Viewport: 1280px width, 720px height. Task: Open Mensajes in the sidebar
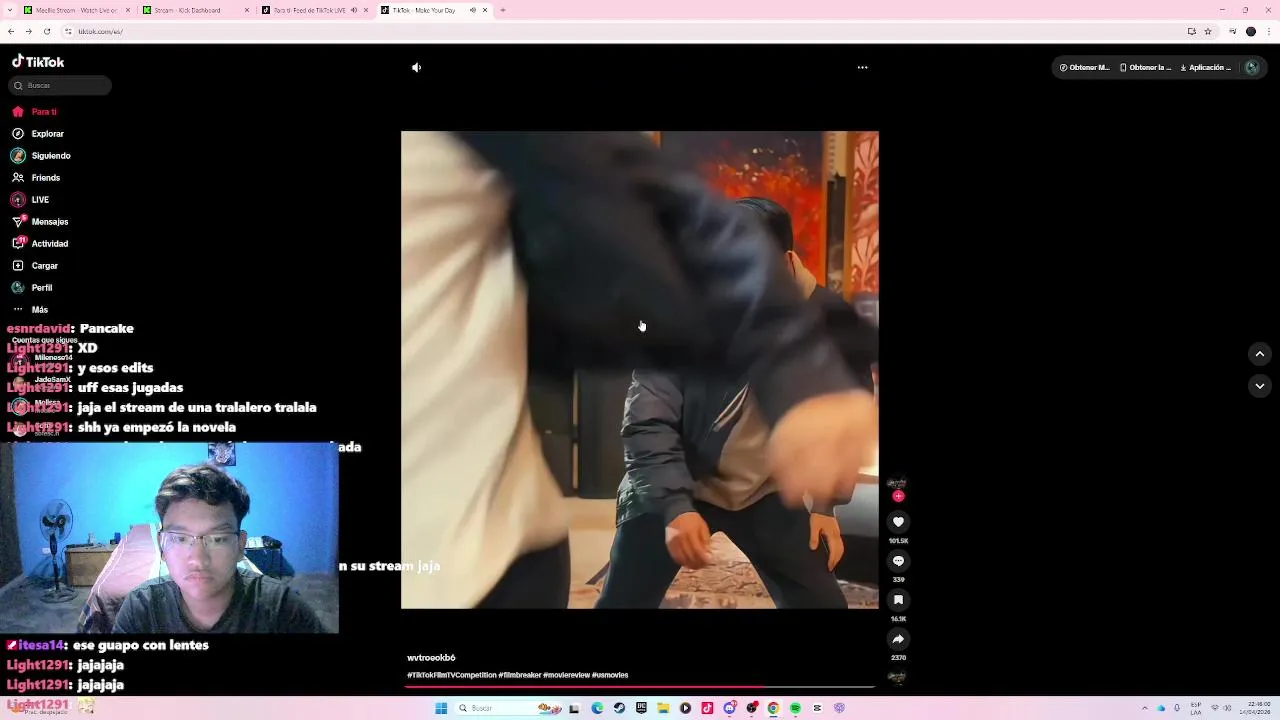(39, 222)
